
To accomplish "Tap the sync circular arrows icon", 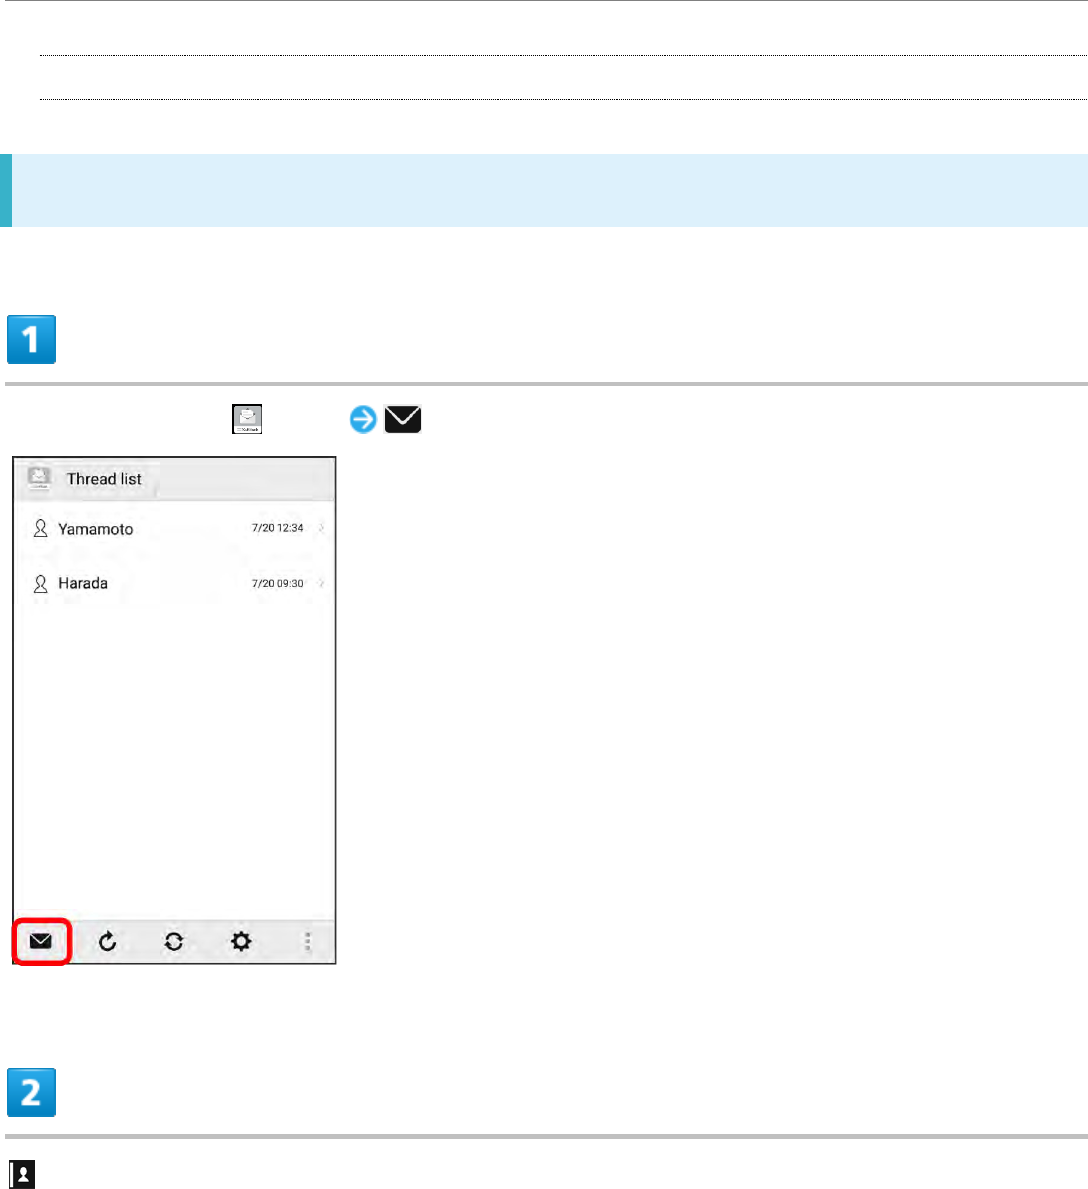I will (x=174, y=941).
